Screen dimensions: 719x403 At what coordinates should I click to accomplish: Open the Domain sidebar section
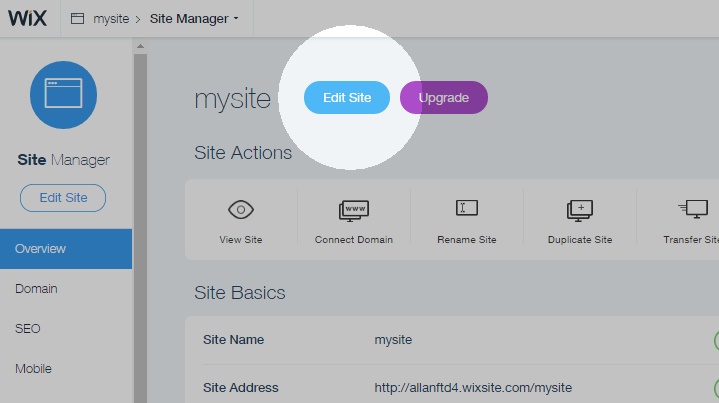(36, 288)
